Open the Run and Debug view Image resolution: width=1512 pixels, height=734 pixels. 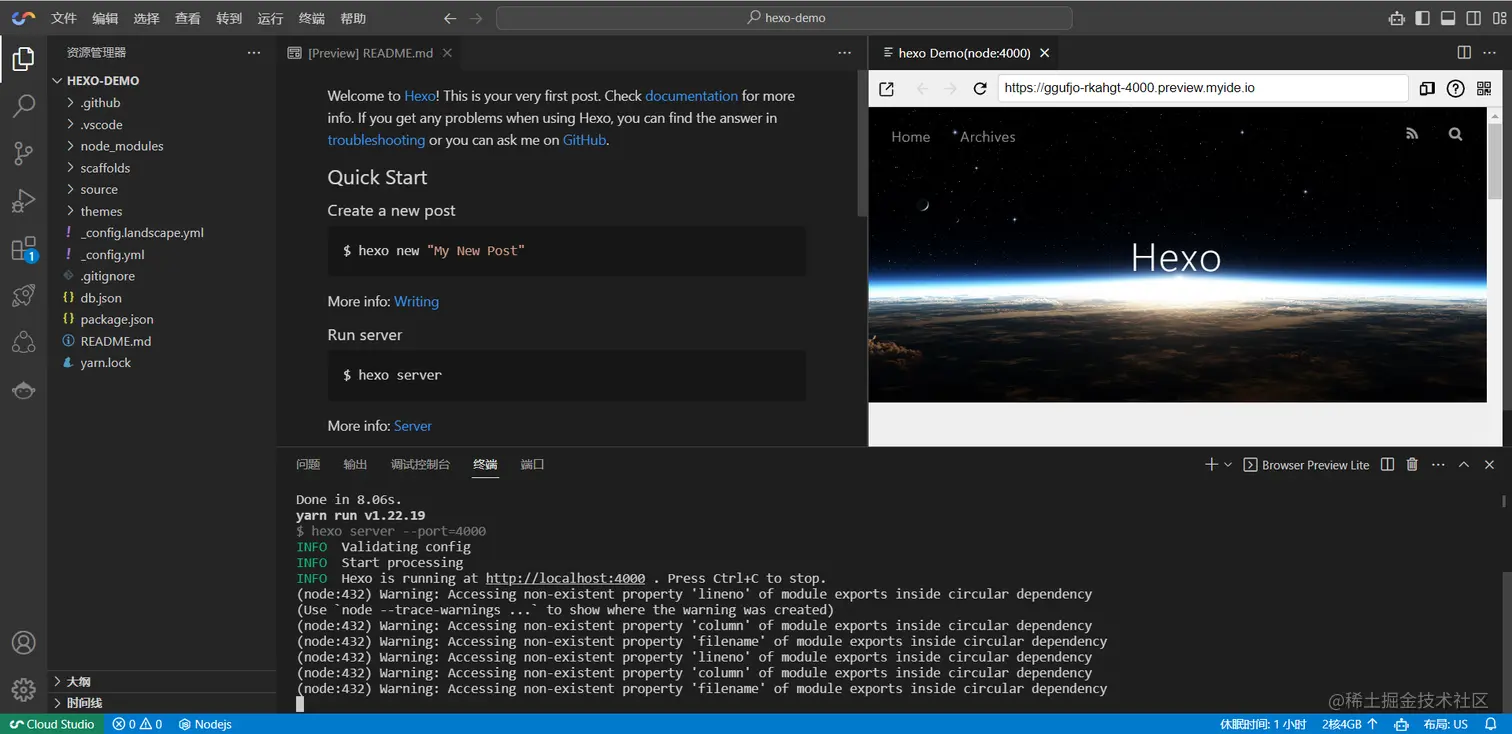coord(23,201)
